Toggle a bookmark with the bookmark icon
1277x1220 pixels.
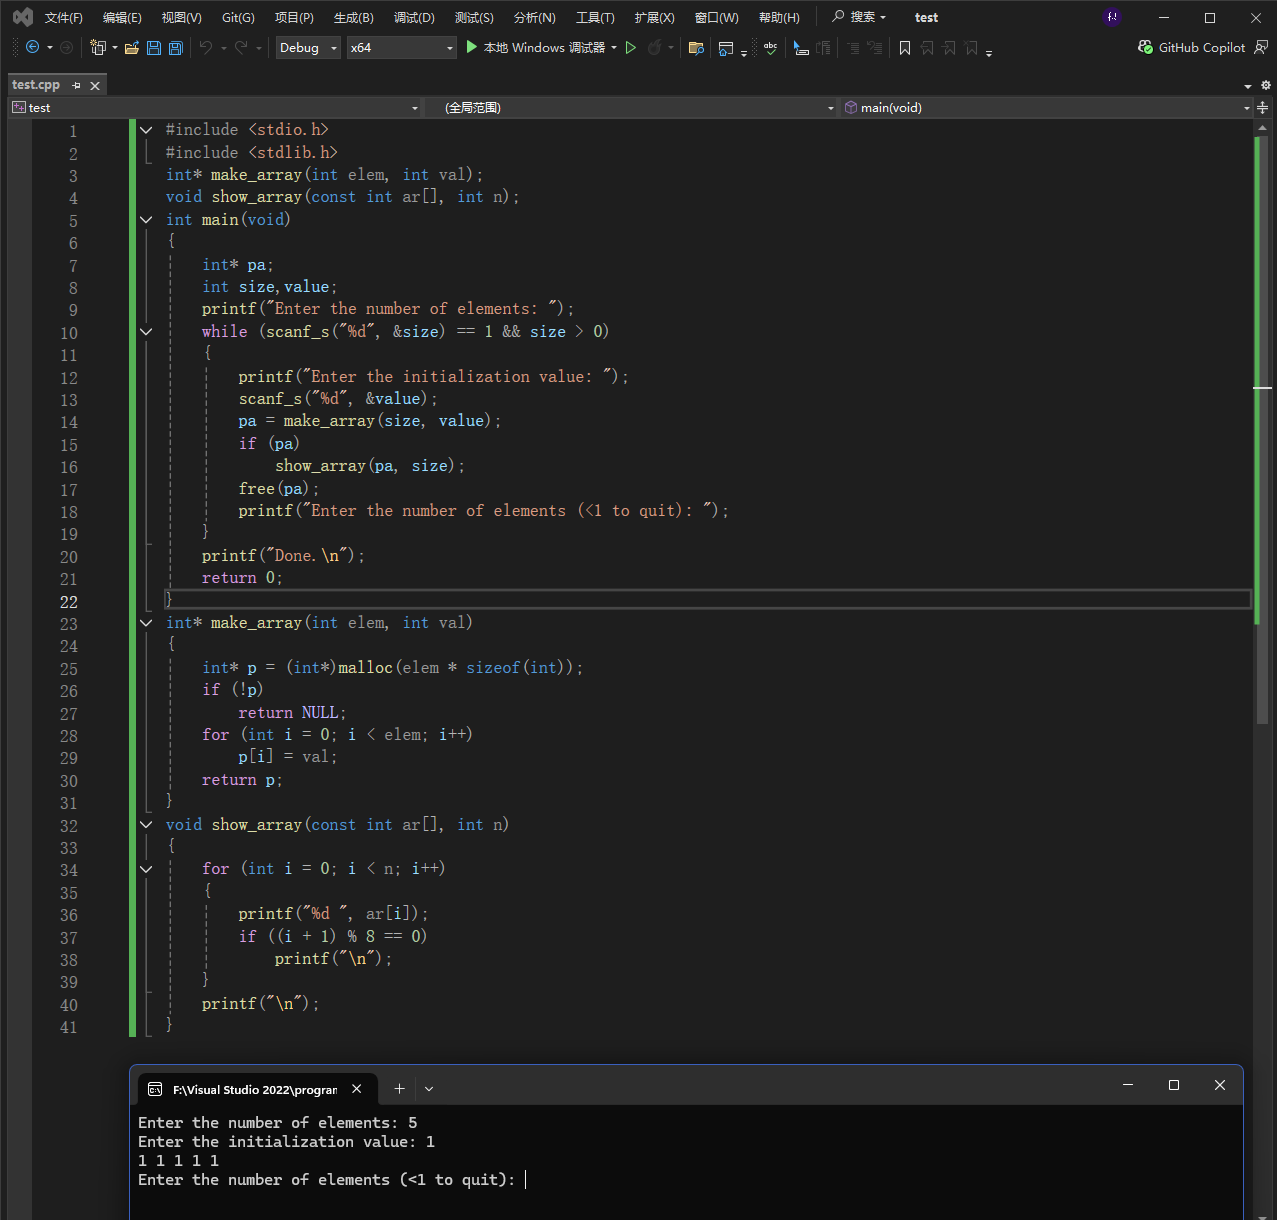(905, 47)
